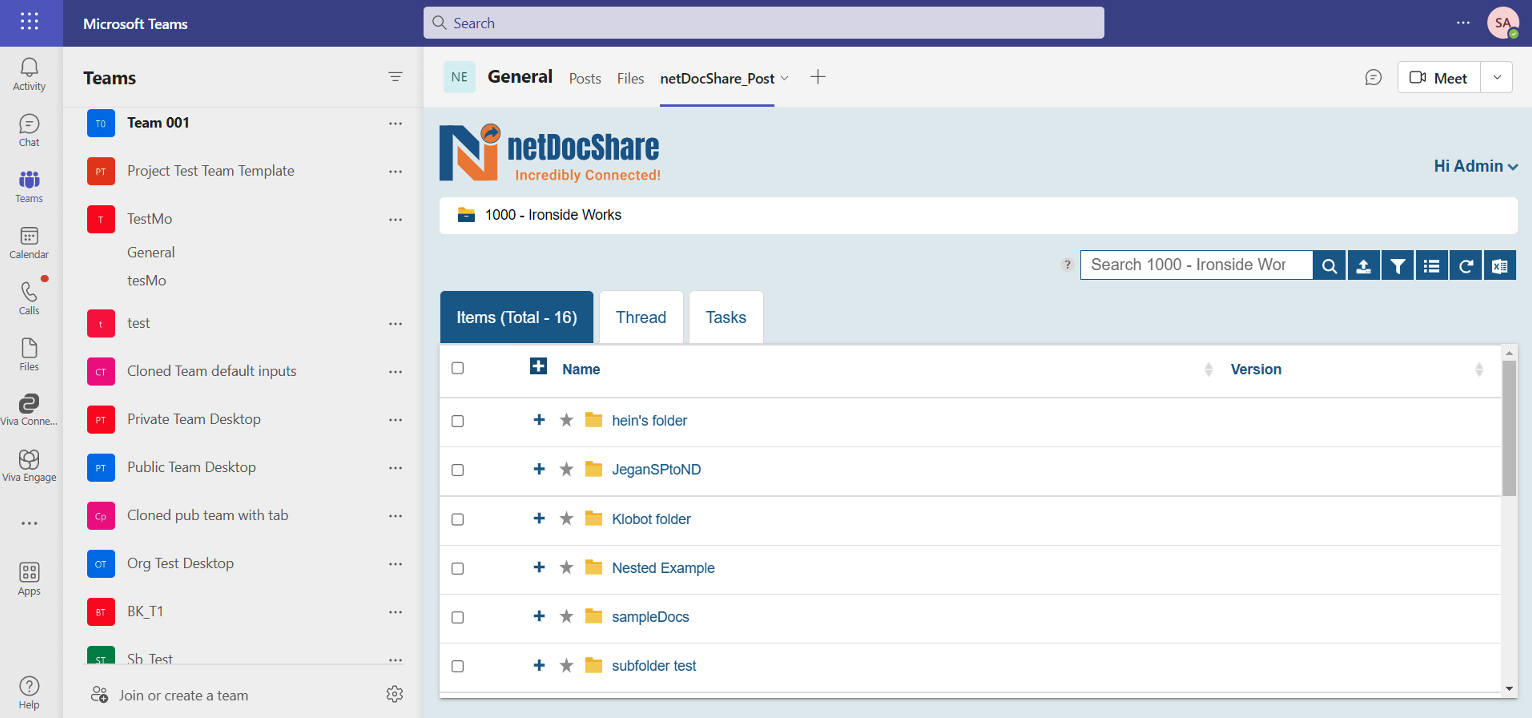
Task: Sort by the Version column arrows
Action: click(x=1479, y=370)
